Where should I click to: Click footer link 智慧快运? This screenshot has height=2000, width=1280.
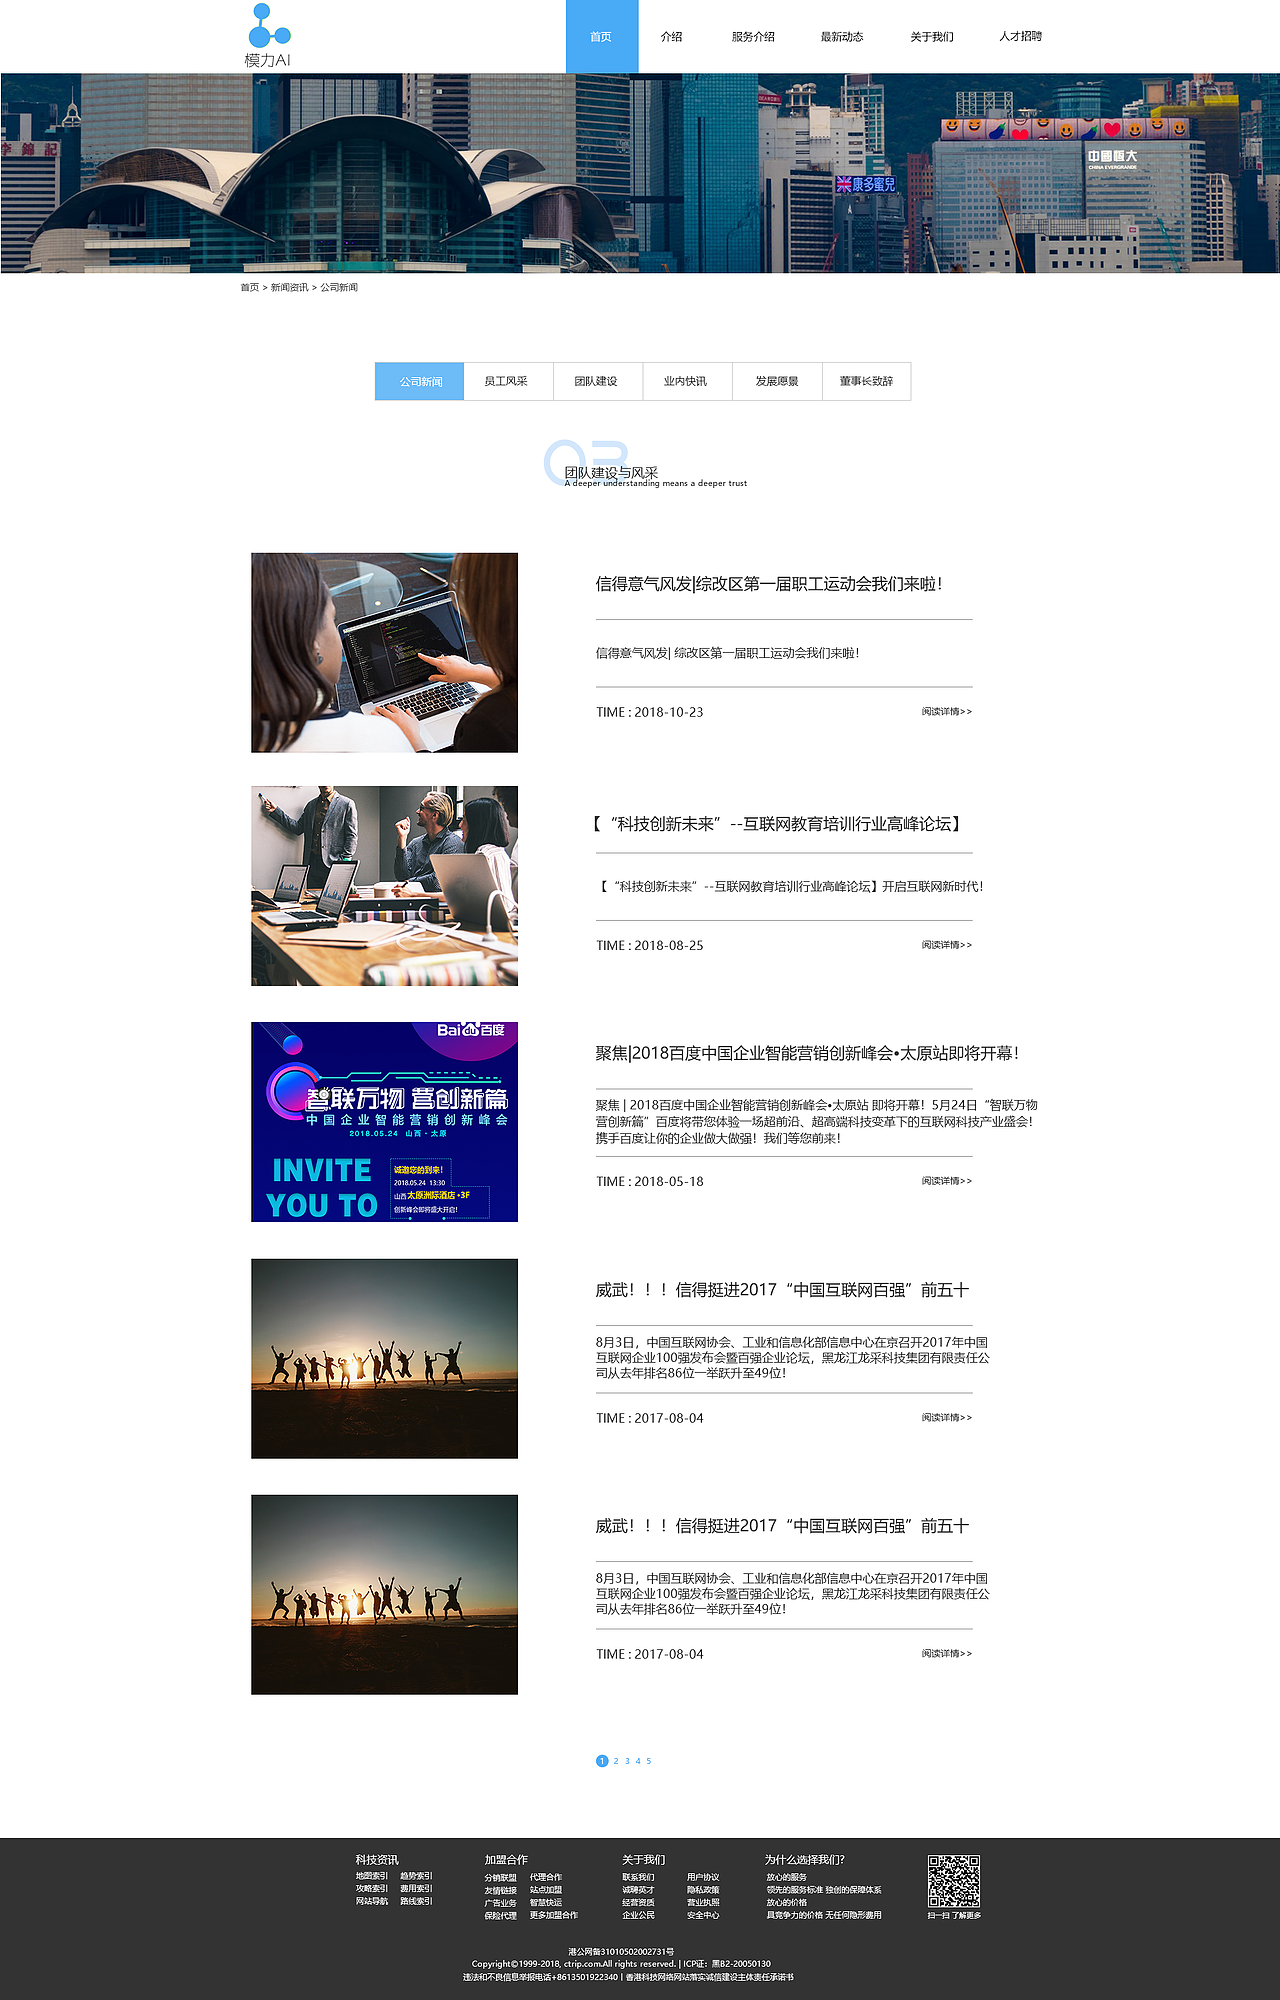pyautogui.click(x=546, y=1903)
